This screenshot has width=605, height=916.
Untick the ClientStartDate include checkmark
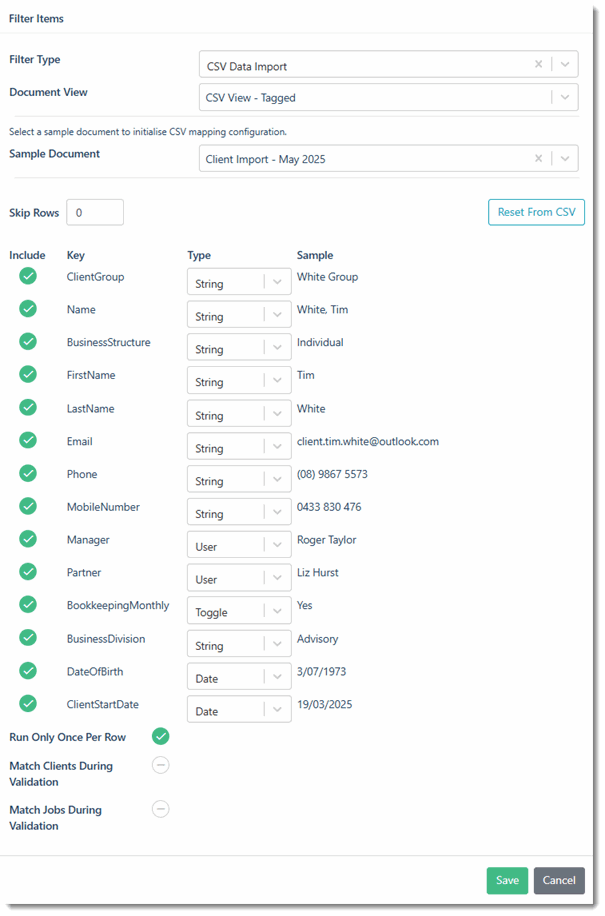28,703
